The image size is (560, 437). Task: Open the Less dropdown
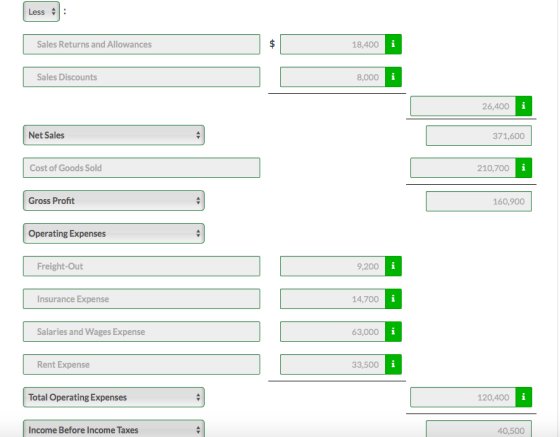[x=41, y=12]
